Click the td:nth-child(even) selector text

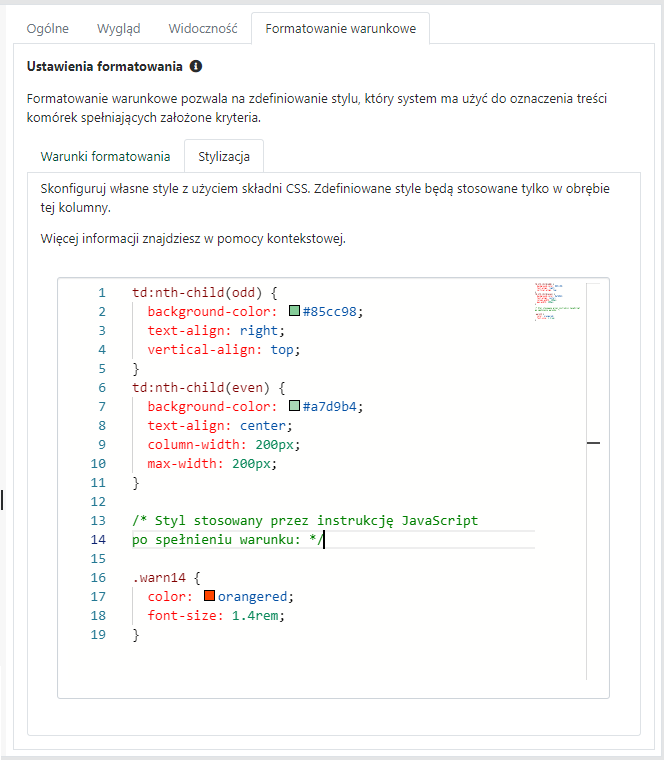click(201, 388)
